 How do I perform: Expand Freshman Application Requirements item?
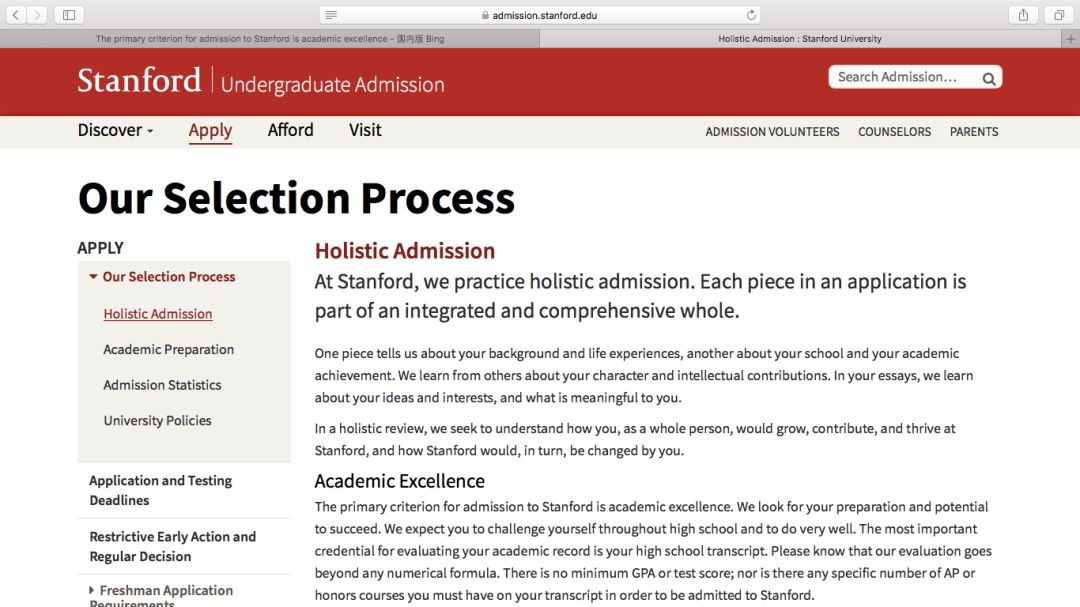pyautogui.click(x=92, y=590)
